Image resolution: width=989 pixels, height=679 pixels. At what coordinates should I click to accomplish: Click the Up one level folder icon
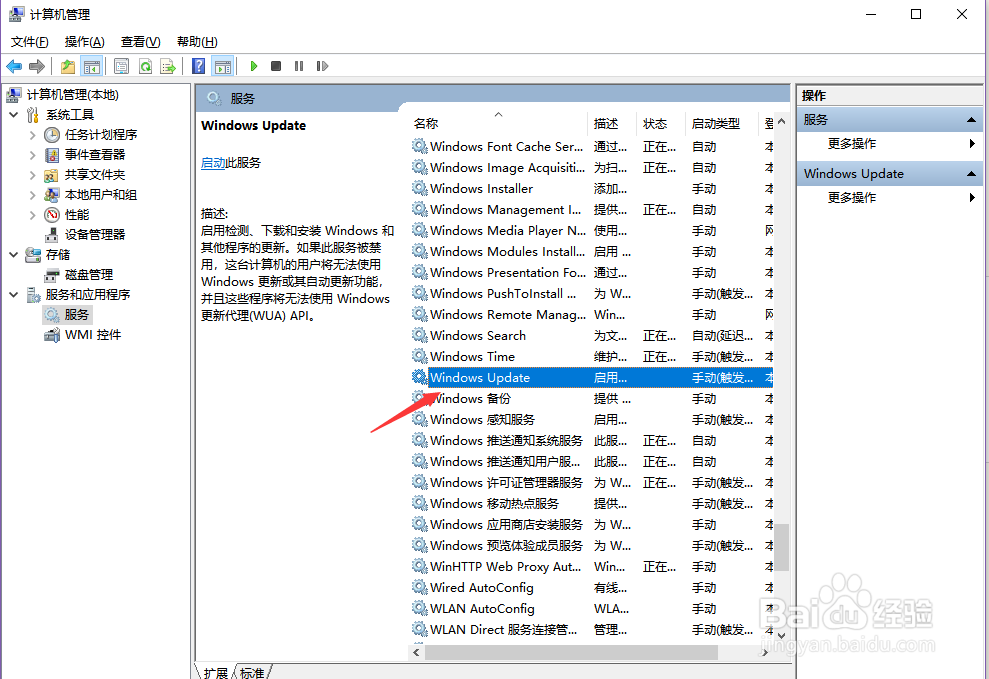[x=67, y=66]
